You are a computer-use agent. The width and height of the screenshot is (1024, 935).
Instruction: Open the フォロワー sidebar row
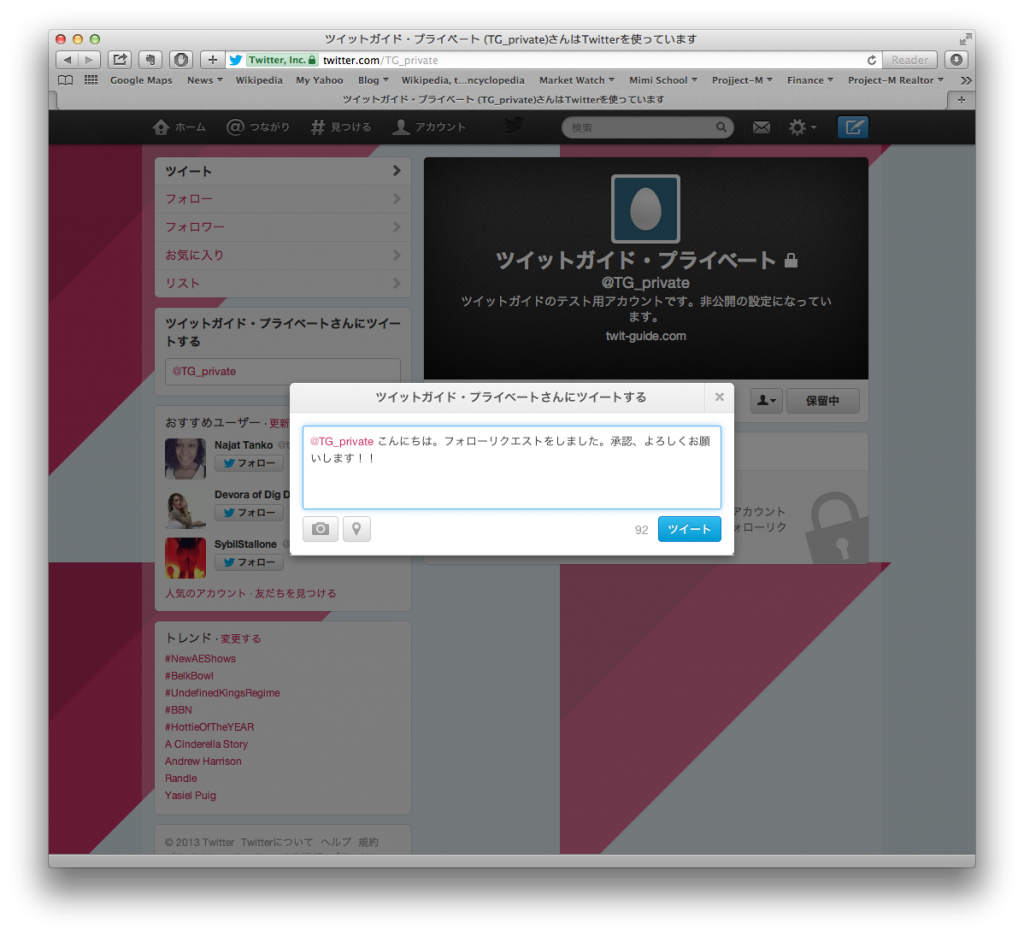pos(283,227)
